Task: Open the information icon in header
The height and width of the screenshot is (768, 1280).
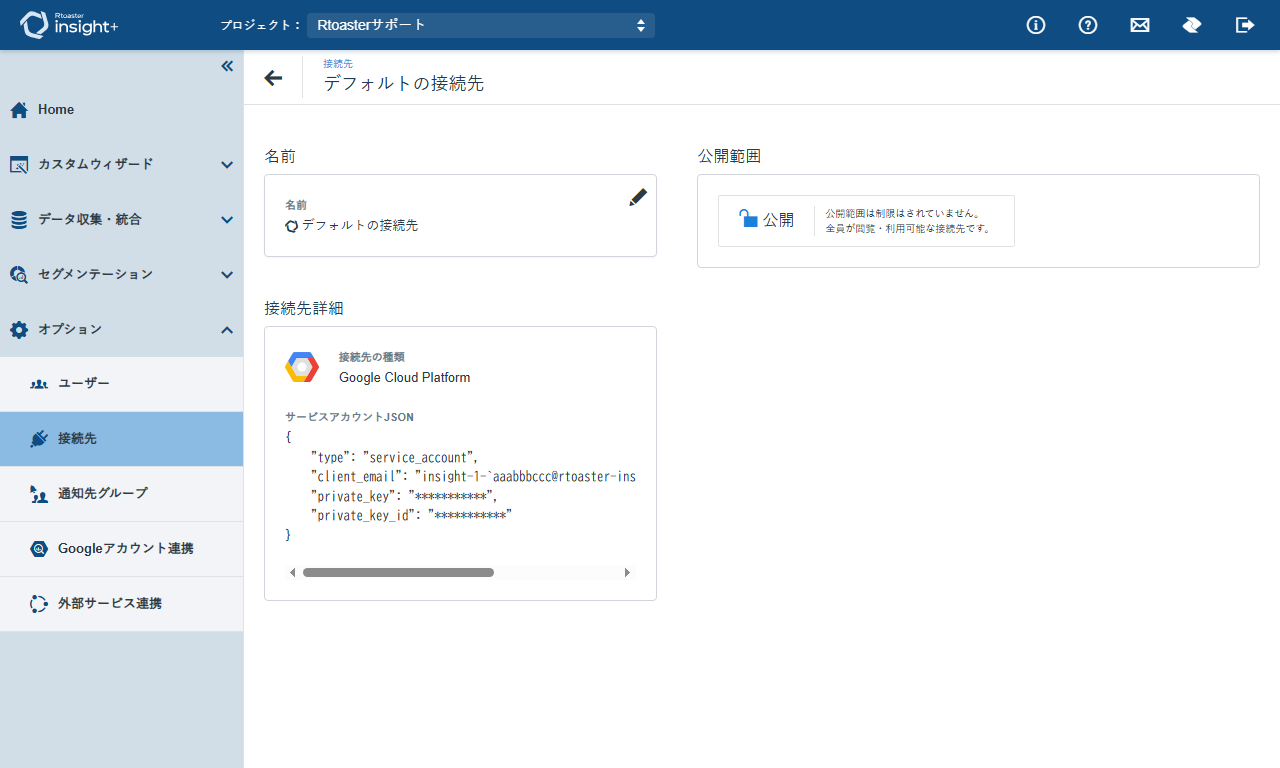Action: tap(1036, 25)
